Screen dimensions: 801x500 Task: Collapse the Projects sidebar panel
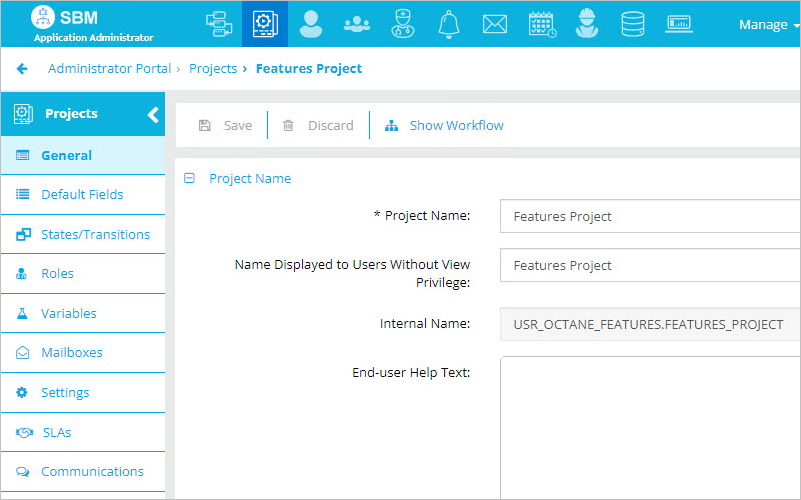click(153, 114)
